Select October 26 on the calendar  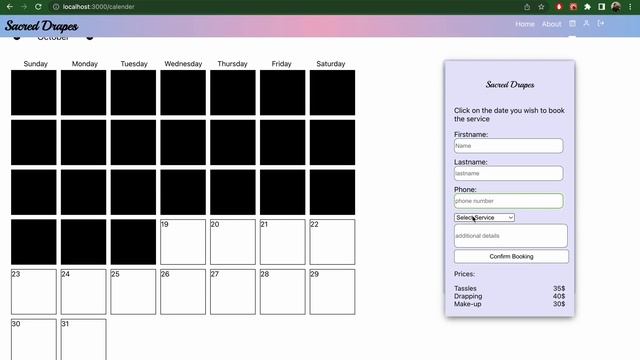183,292
